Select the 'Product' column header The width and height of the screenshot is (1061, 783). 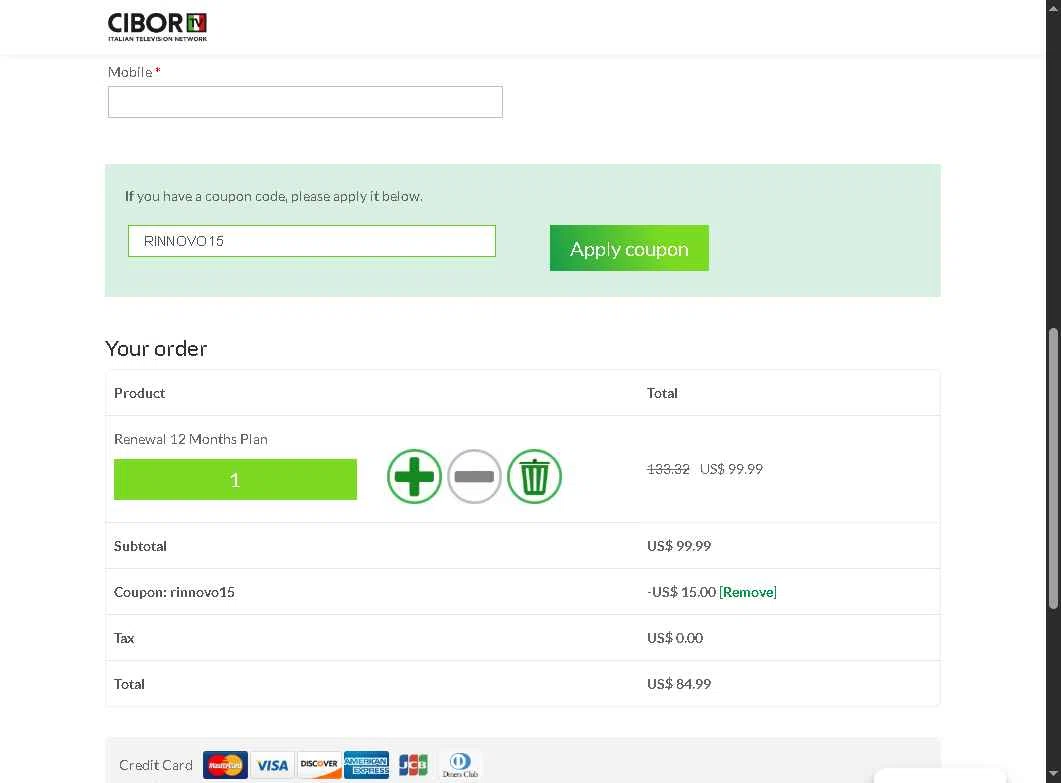[139, 393]
